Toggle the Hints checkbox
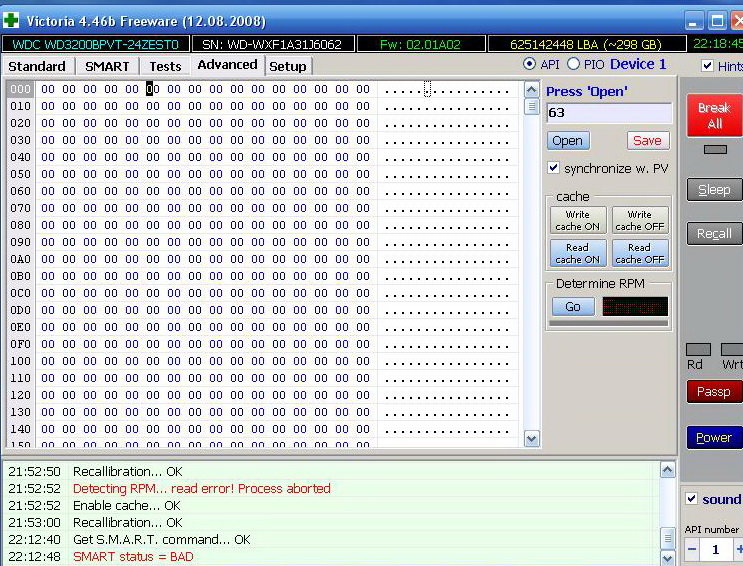This screenshot has height=566, width=743. click(708, 66)
